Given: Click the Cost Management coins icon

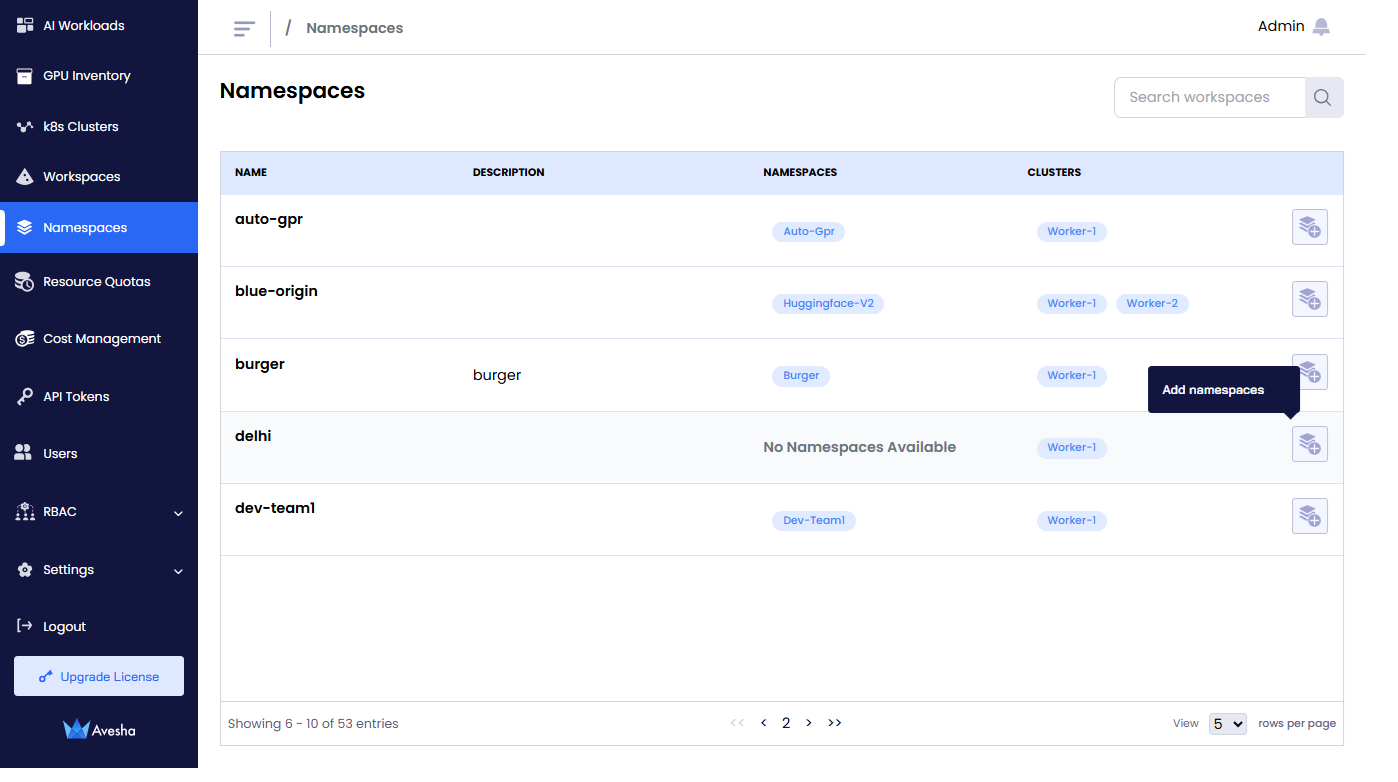Looking at the screenshot, I should tap(25, 339).
